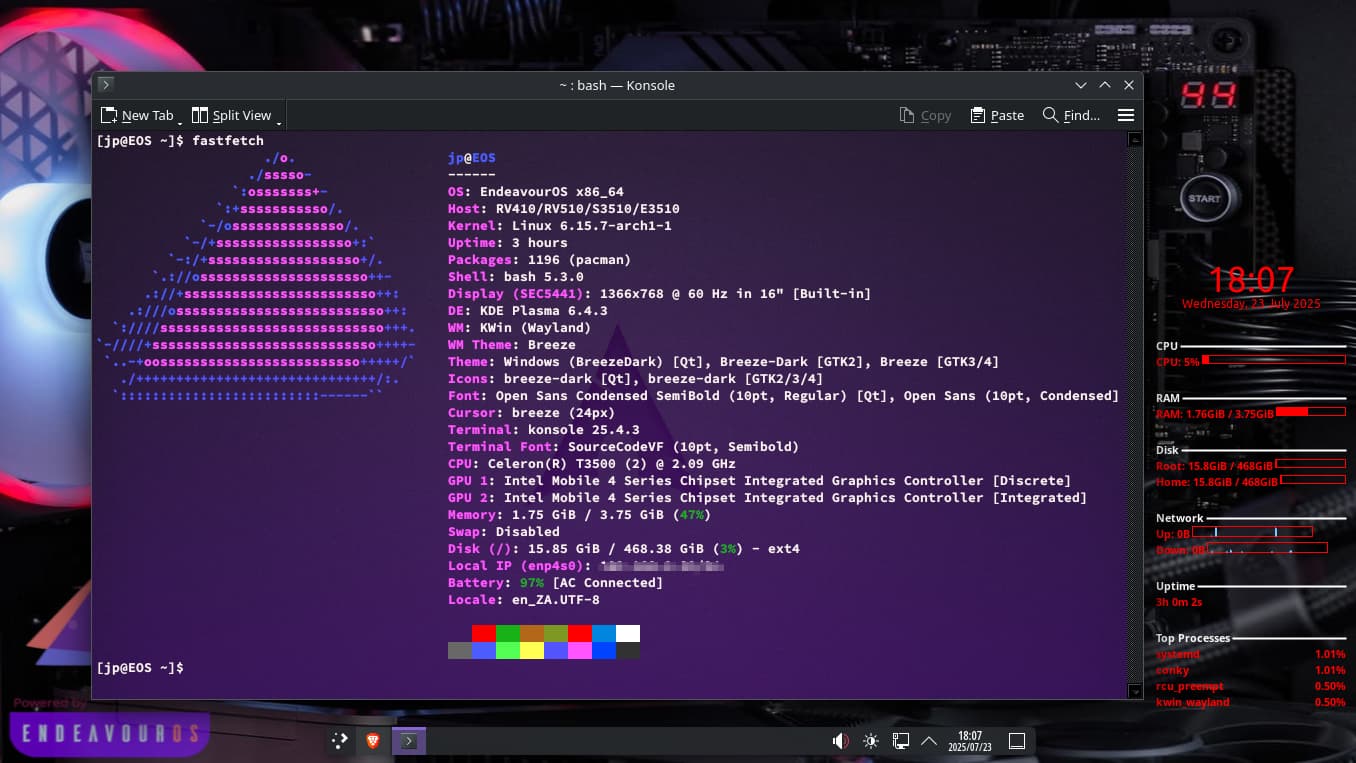Click the 'Kernel: Linux 6.15.7-arch1-1' line
Image resolution: width=1356 pixels, height=763 pixels.
click(x=560, y=226)
